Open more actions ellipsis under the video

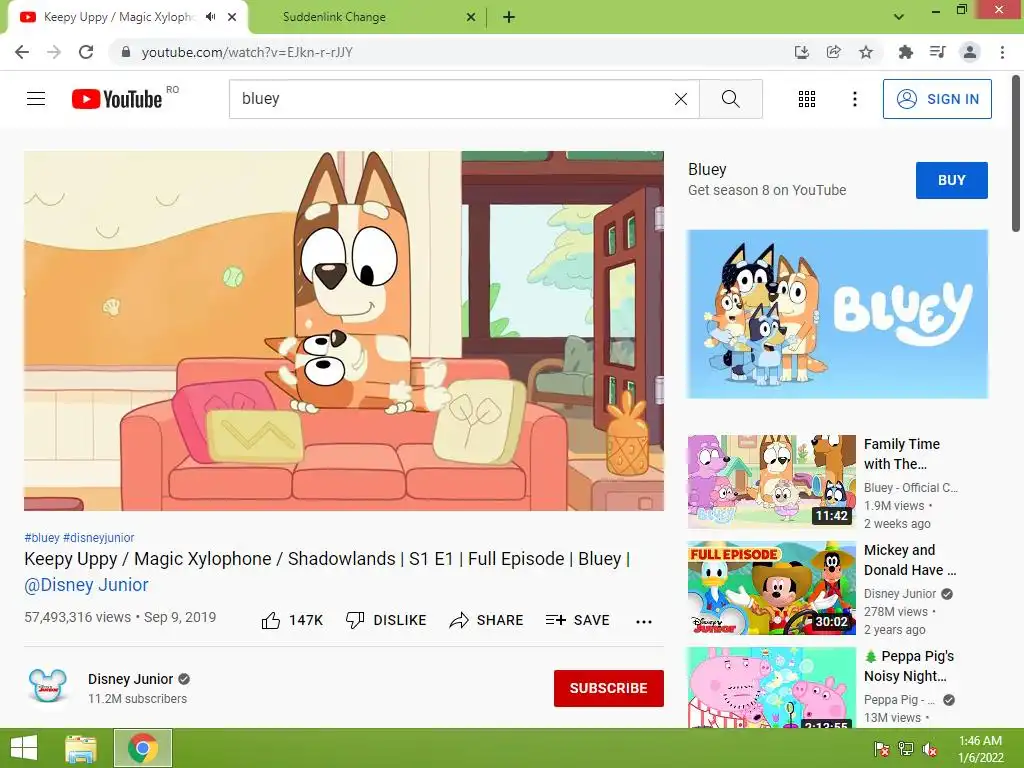644,621
